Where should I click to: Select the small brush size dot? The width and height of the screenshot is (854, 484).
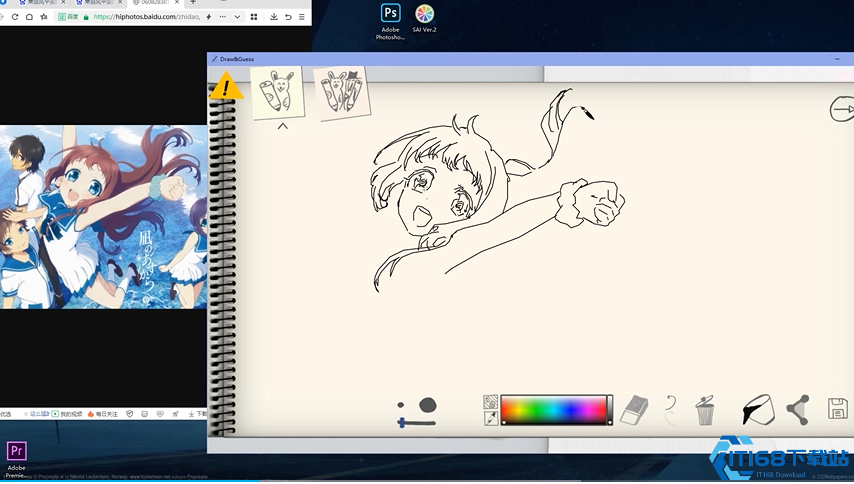click(402, 406)
